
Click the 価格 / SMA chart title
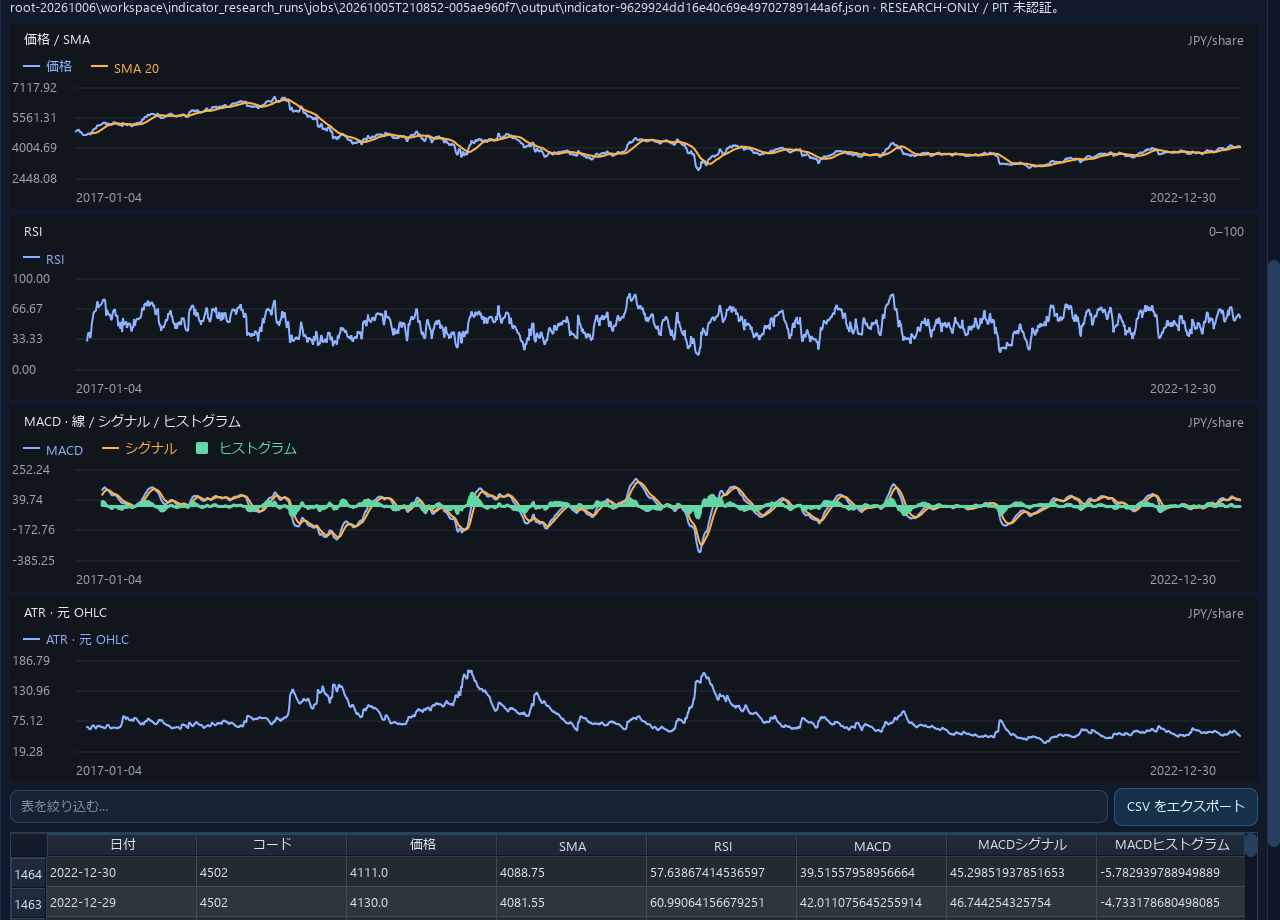point(57,39)
